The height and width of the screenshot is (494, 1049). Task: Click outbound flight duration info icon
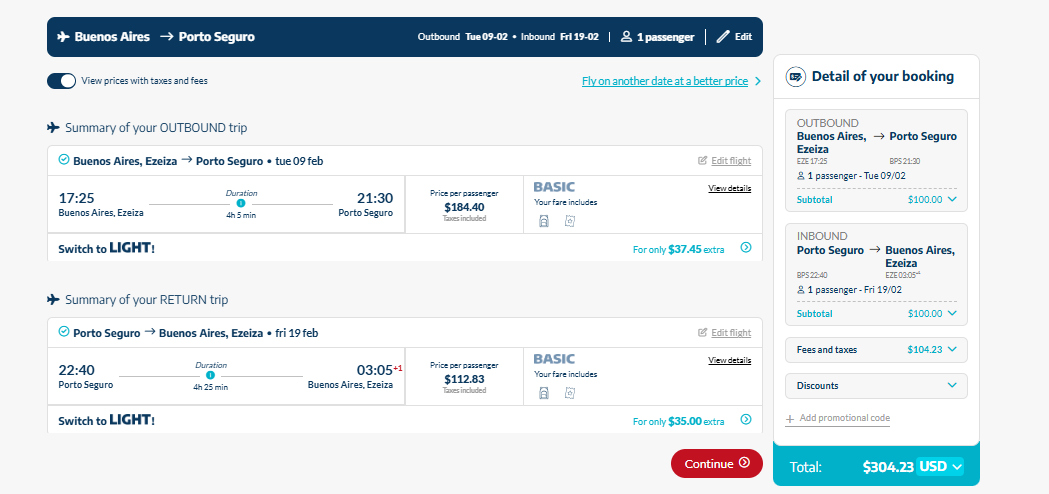[x=241, y=203]
